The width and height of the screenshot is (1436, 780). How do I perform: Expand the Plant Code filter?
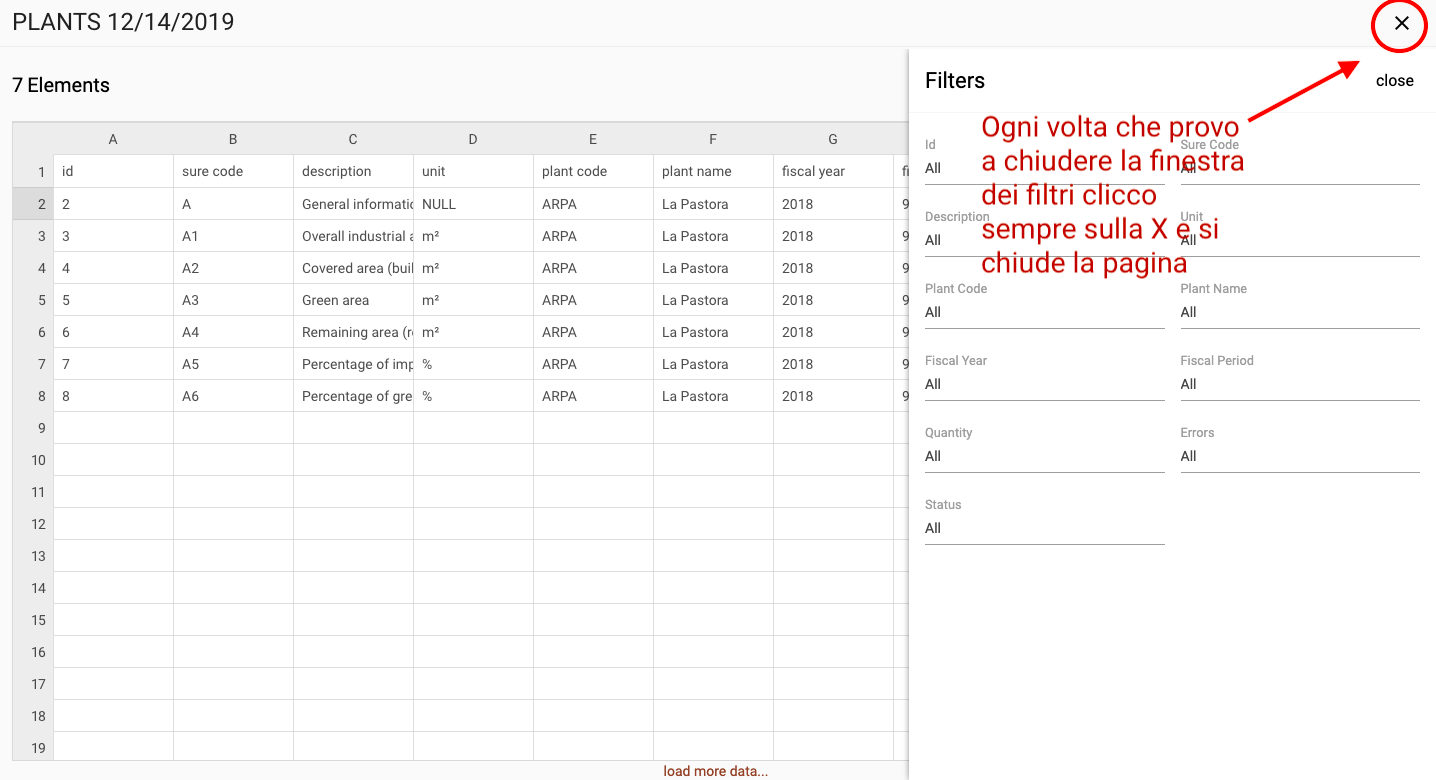click(1044, 312)
